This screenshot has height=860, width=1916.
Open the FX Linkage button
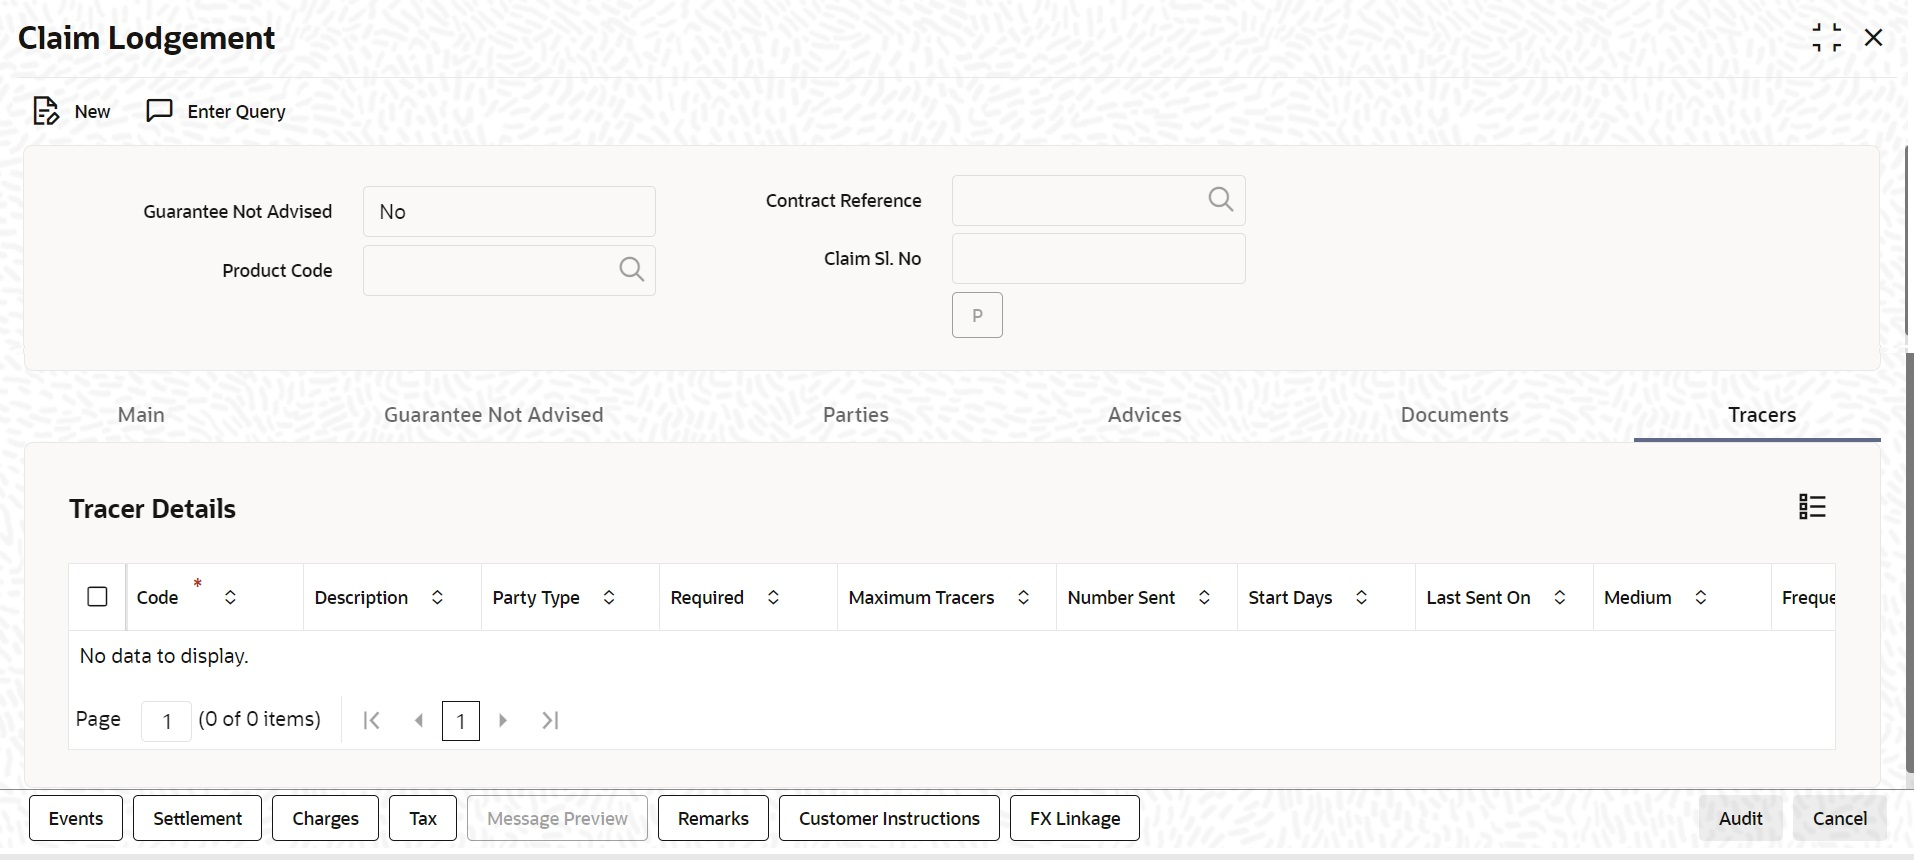point(1075,818)
